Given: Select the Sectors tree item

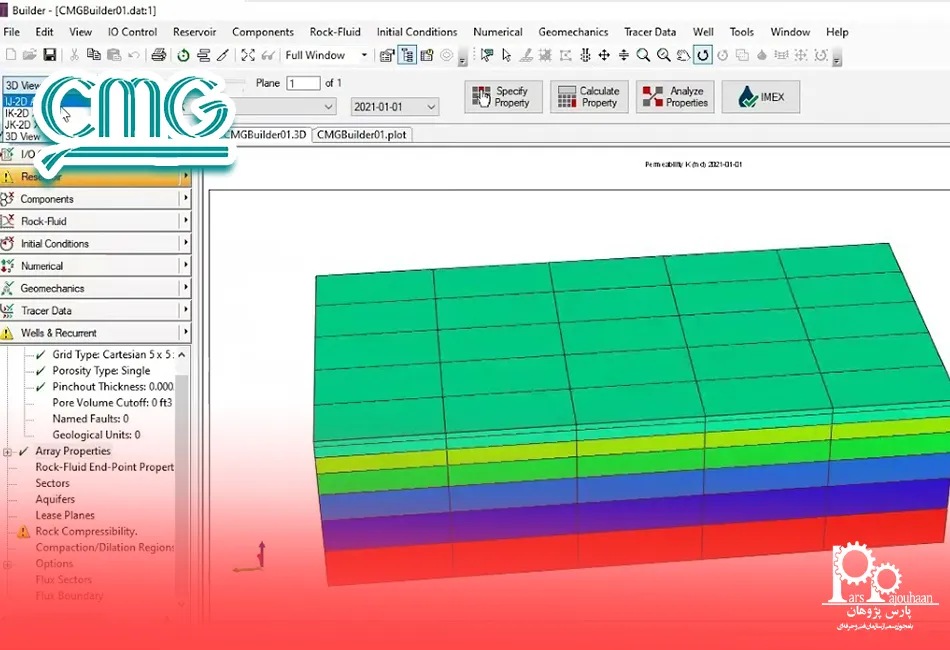Looking at the screenshot, I should 52,483.
